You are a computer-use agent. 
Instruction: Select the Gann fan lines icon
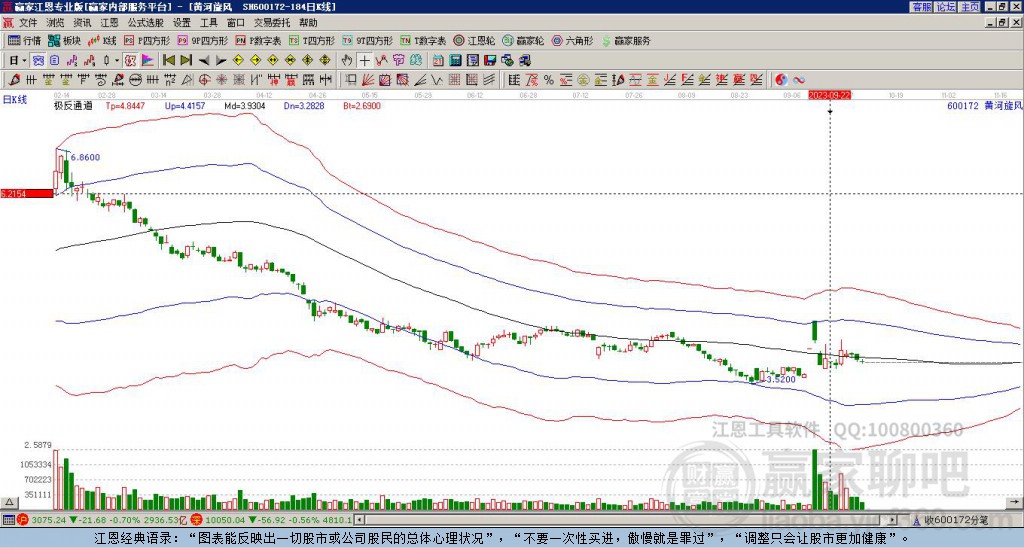tap(368, 80)
